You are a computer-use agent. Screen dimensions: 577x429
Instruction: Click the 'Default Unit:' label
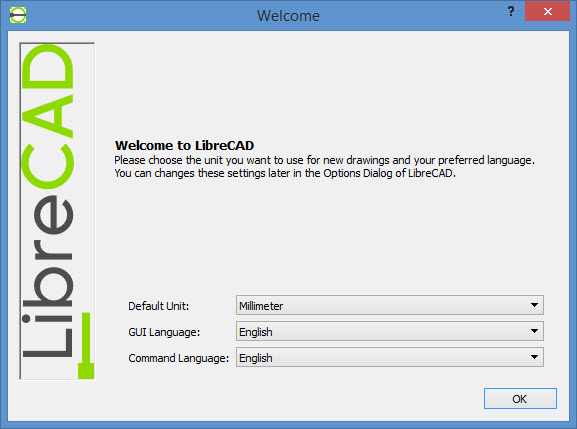[x=159, y=306]
